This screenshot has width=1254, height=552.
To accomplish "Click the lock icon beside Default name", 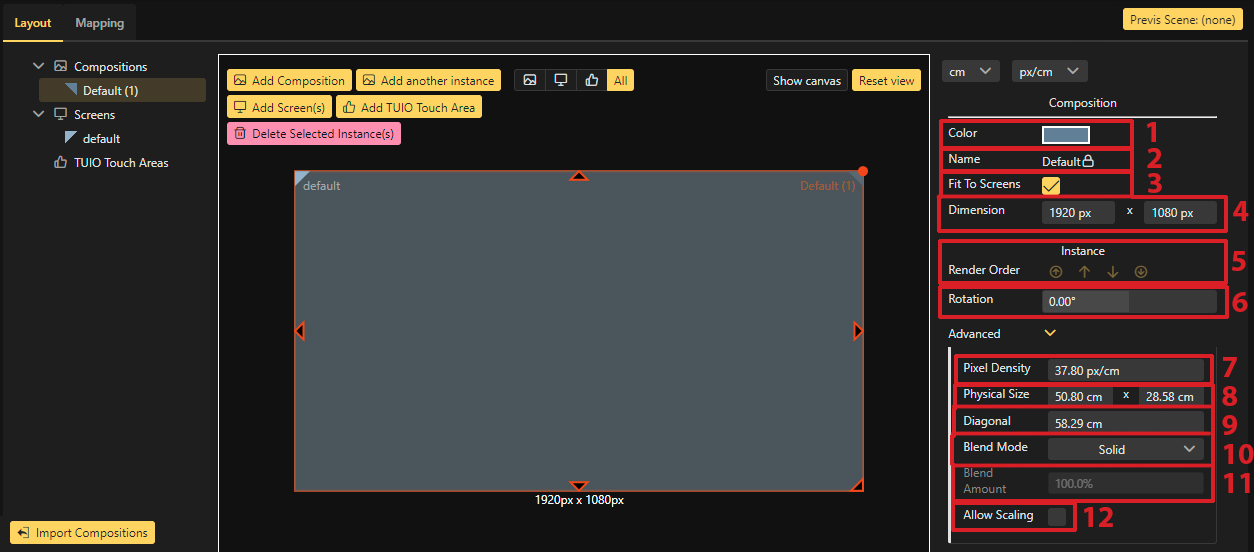I will click(x=1088, y=161).
